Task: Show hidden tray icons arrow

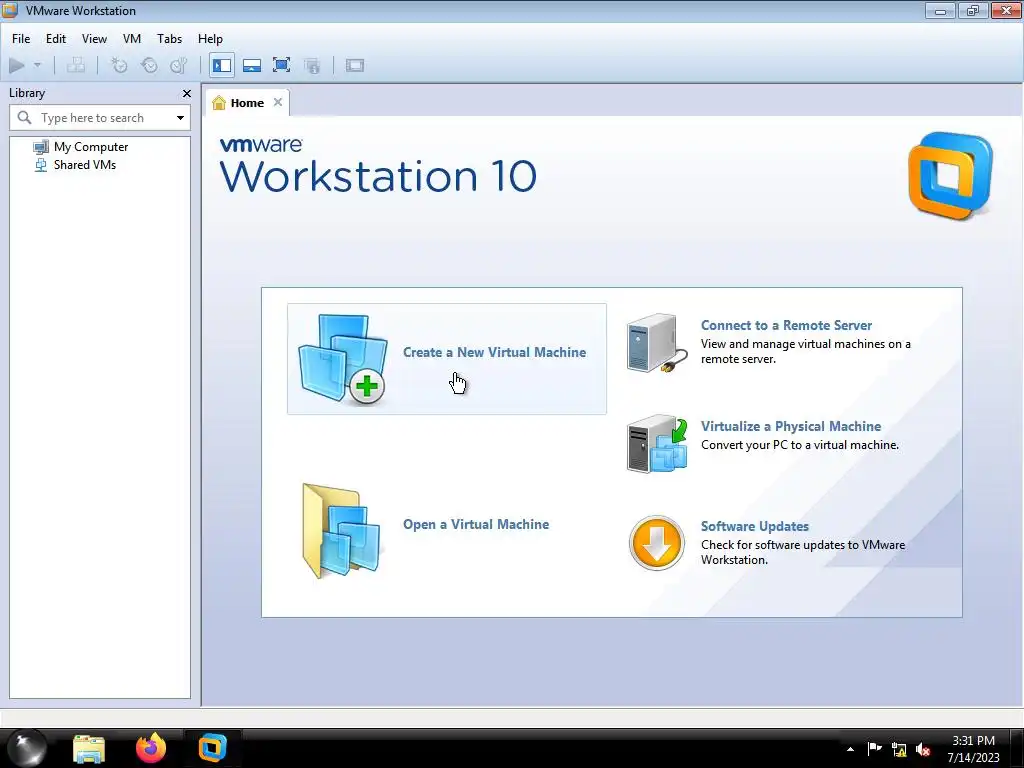Action: [x=850, y=749]
